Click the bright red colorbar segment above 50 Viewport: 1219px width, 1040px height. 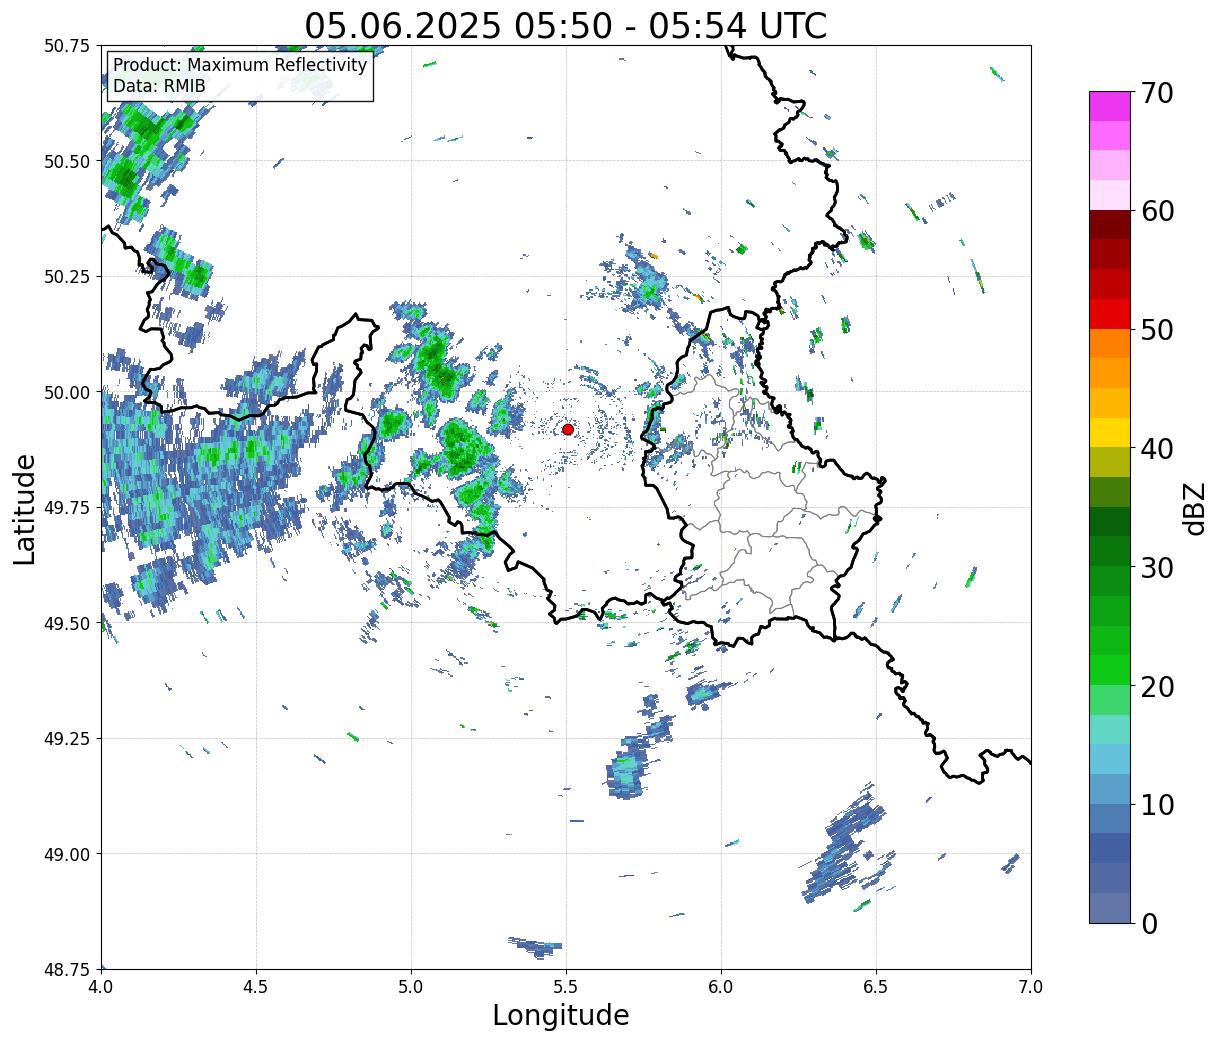(1109, 314)
